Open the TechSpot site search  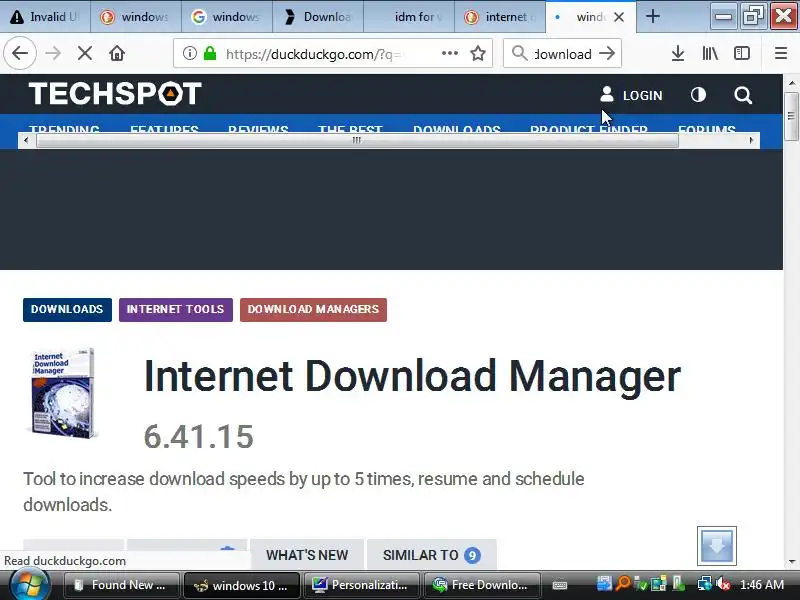tap(743, 95)
